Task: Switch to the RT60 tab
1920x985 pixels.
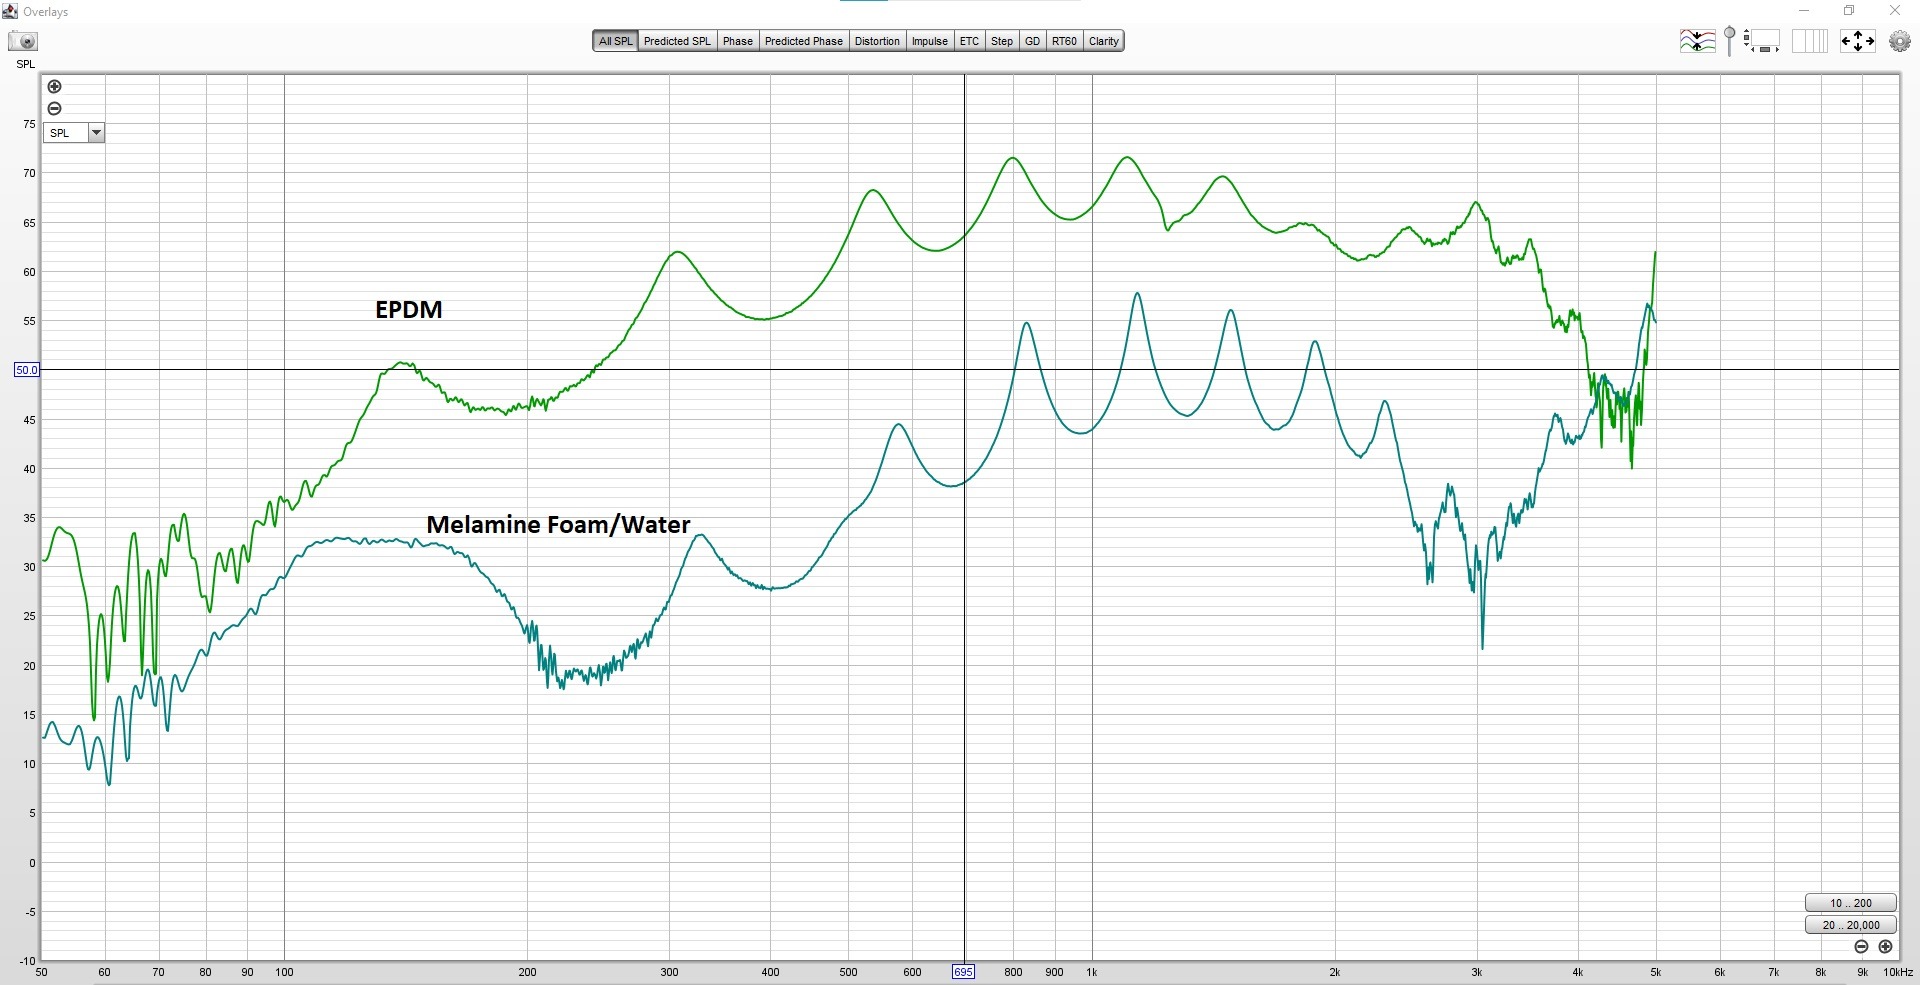Action: coord(1064,41)
